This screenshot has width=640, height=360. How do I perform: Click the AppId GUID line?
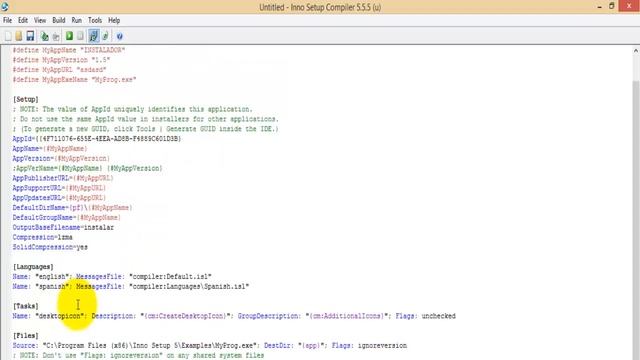tap(97, 139)
